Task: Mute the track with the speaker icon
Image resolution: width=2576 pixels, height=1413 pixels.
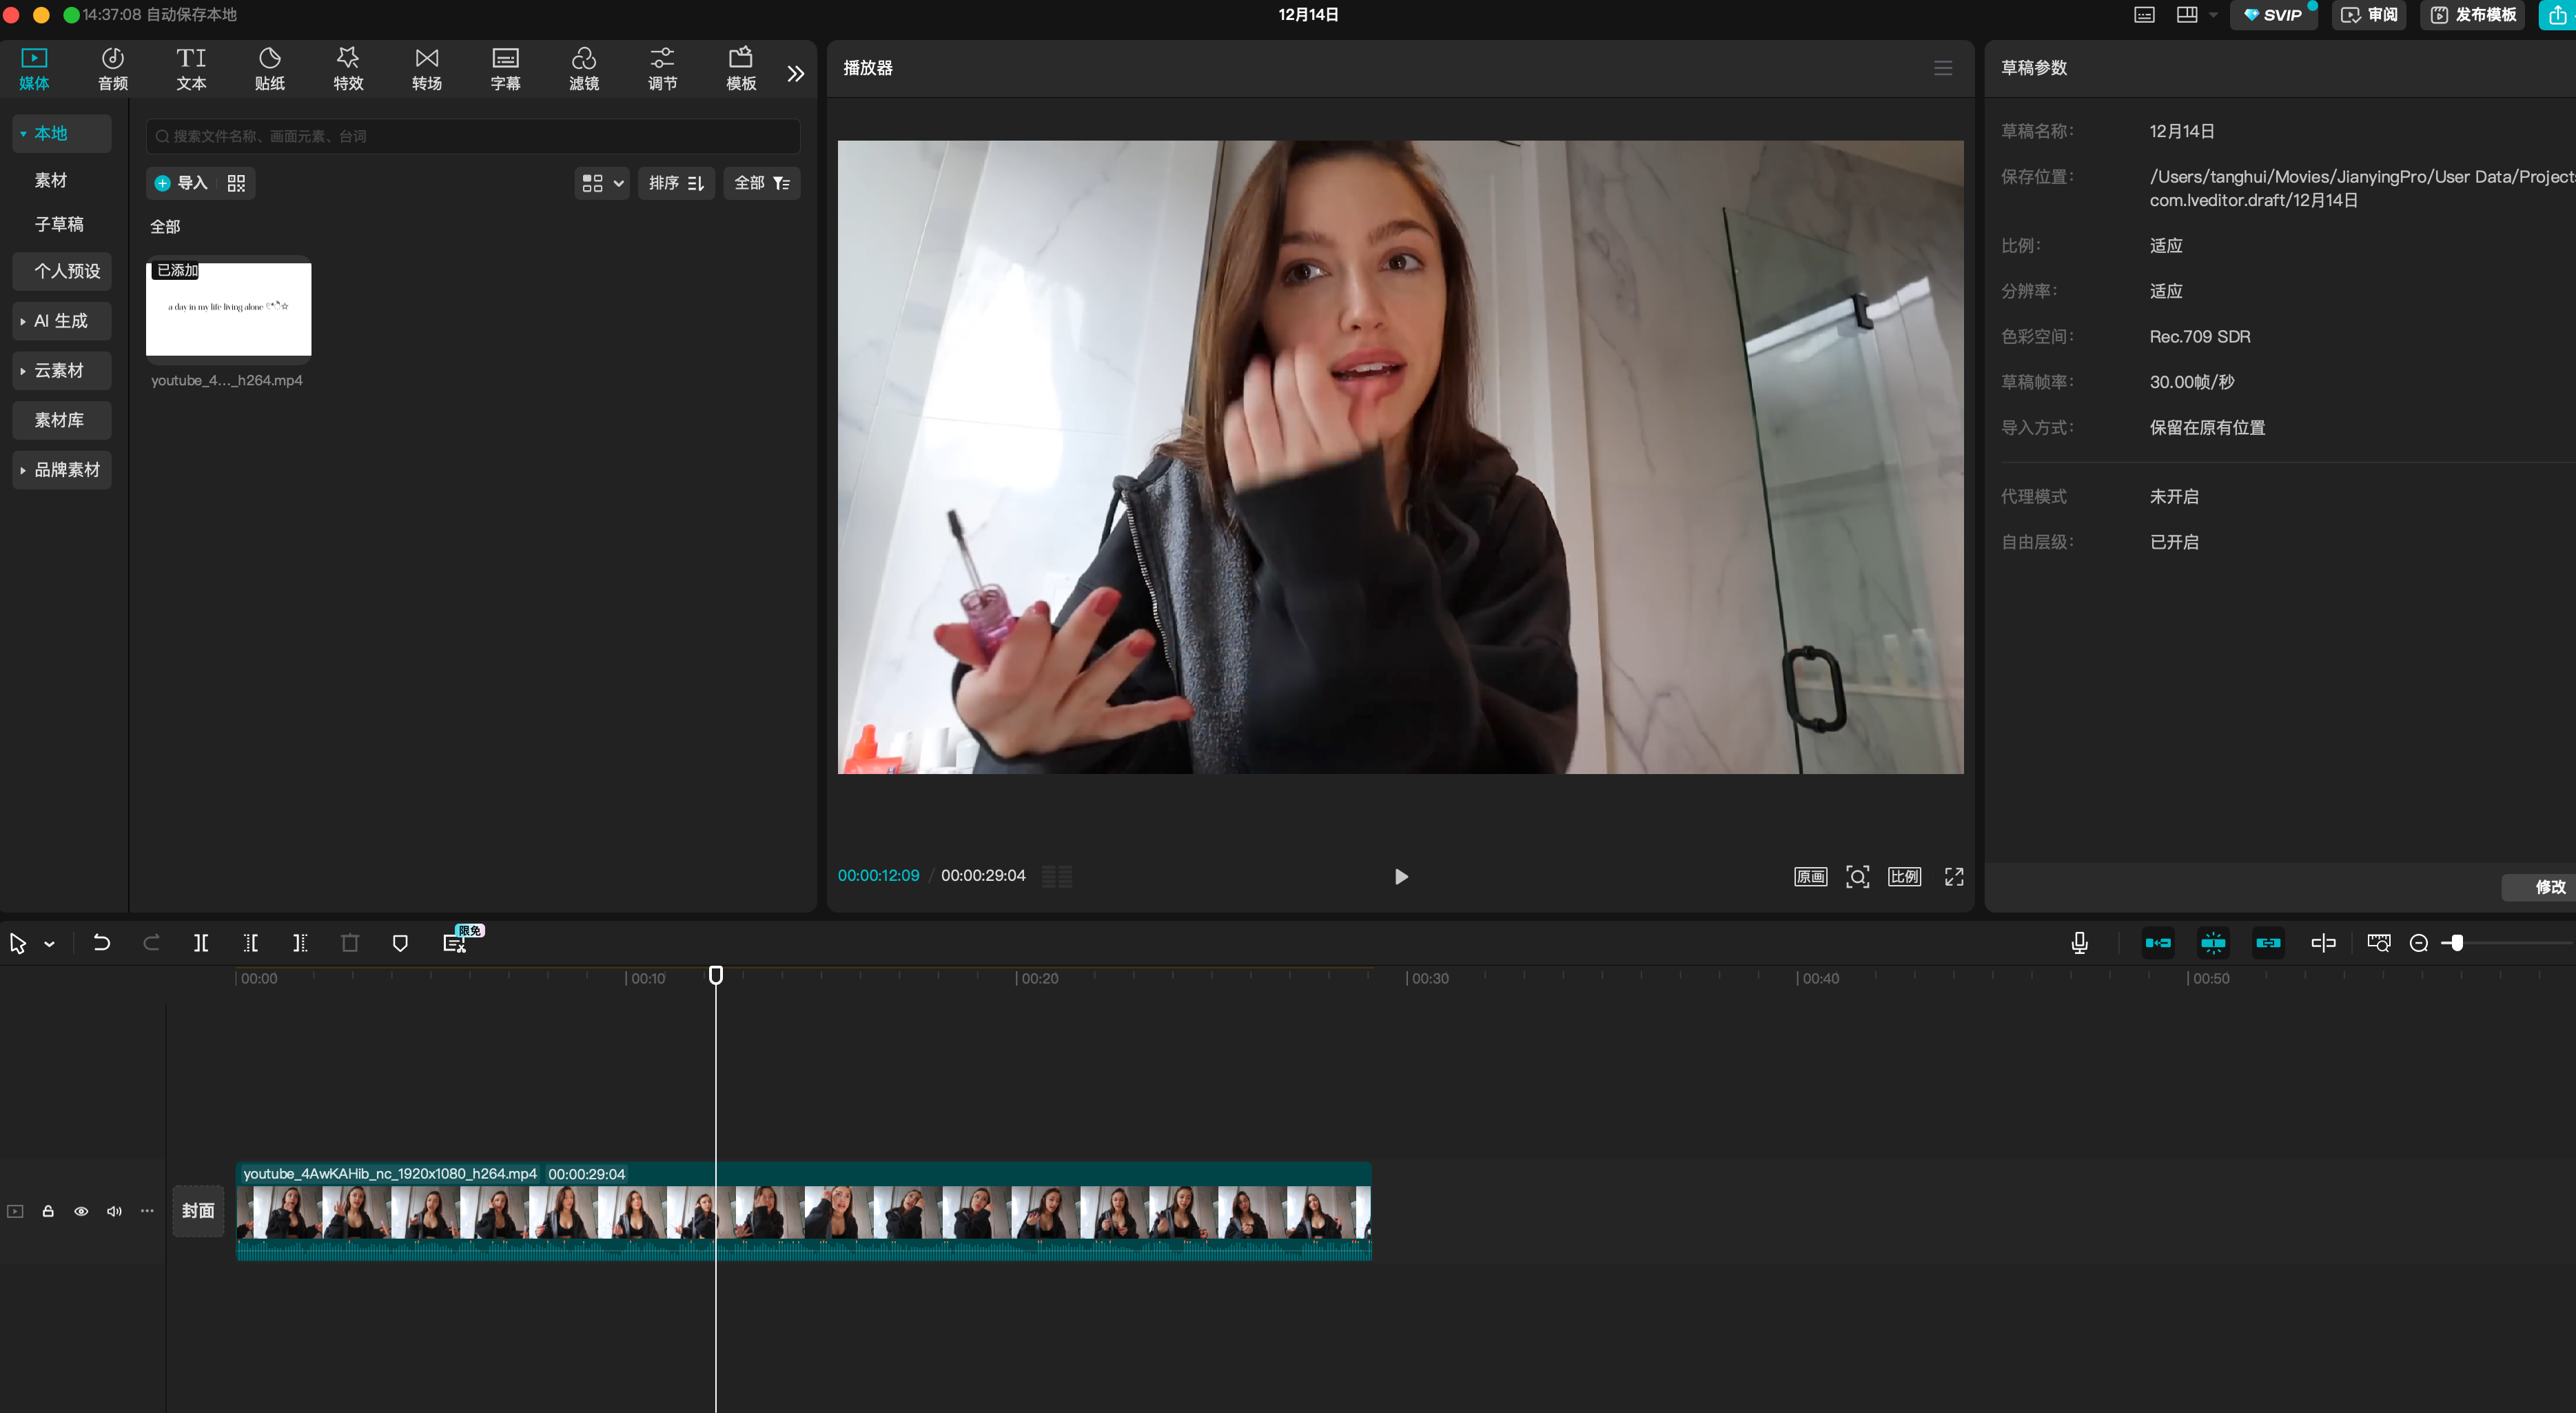Action: click(x=114, y=1211)
